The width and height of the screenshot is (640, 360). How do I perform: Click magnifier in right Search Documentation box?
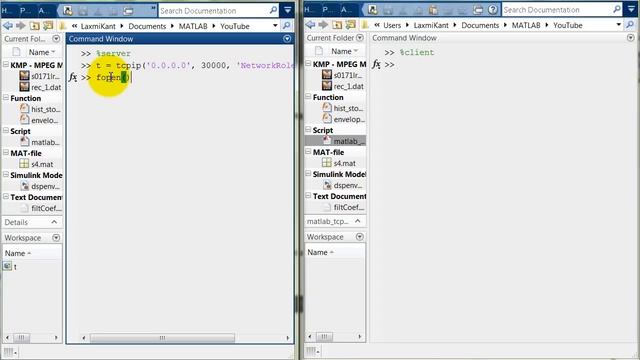pyautogui.click(x=617, y=9)
